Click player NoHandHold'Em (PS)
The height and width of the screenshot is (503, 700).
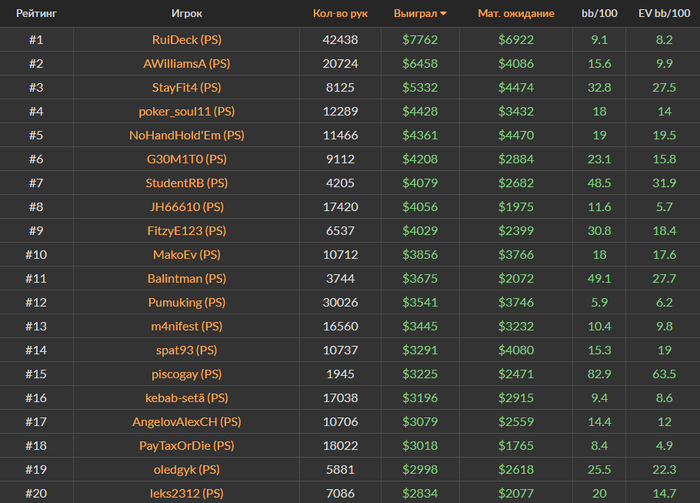186,136
